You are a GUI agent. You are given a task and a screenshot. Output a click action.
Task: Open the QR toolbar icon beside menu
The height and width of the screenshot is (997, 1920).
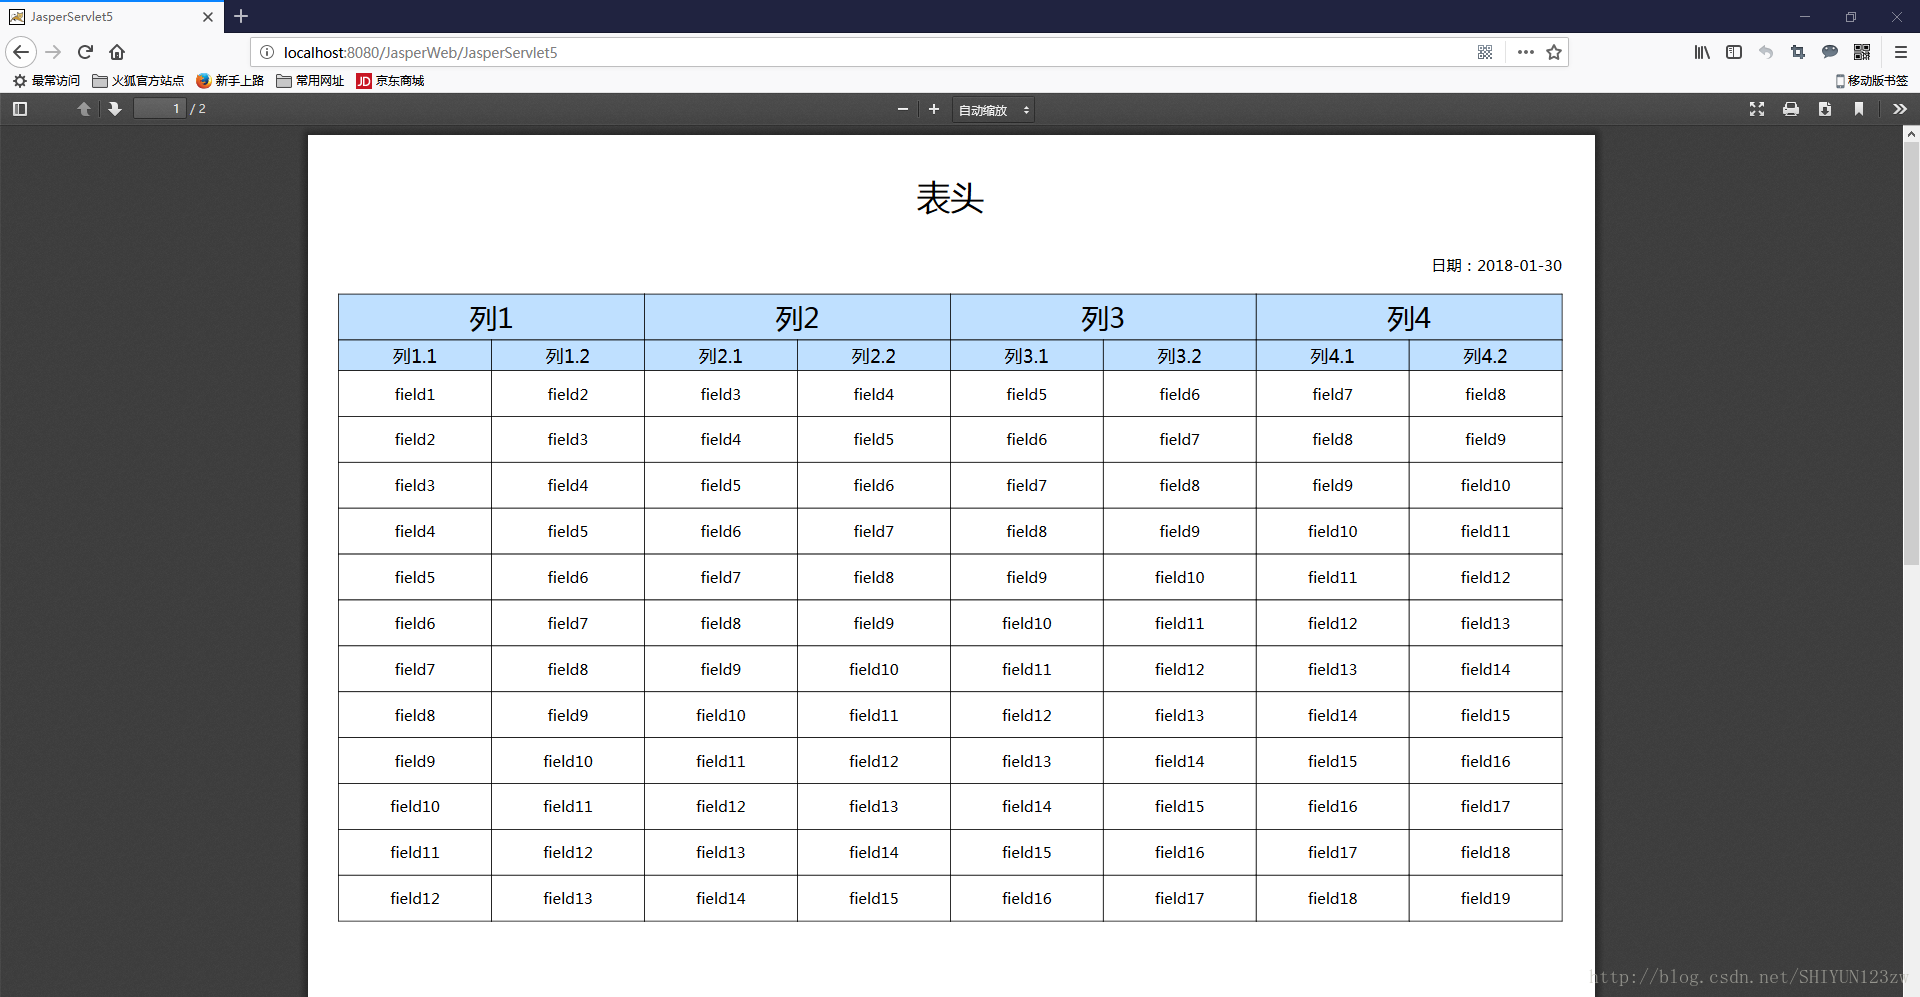pos(1862,52)
